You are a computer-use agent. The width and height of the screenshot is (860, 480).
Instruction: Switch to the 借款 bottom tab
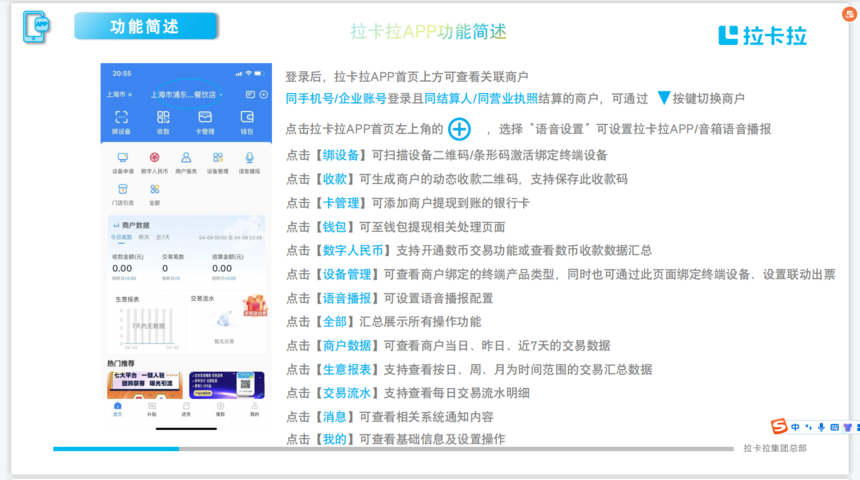(220, 409)
